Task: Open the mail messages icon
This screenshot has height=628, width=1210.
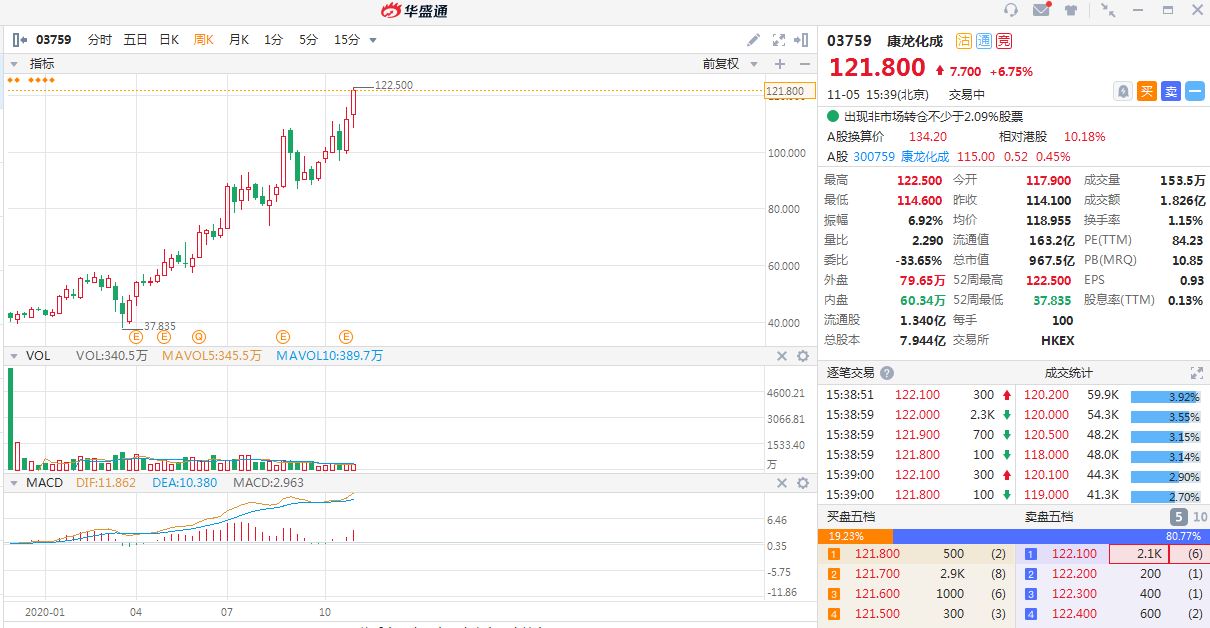Action: (x=1042, y=10)
